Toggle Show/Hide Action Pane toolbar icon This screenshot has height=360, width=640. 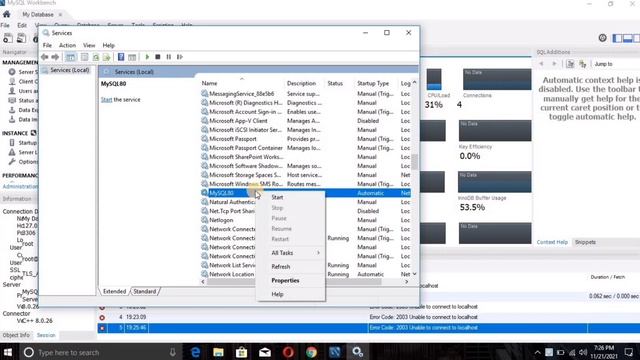132,57
